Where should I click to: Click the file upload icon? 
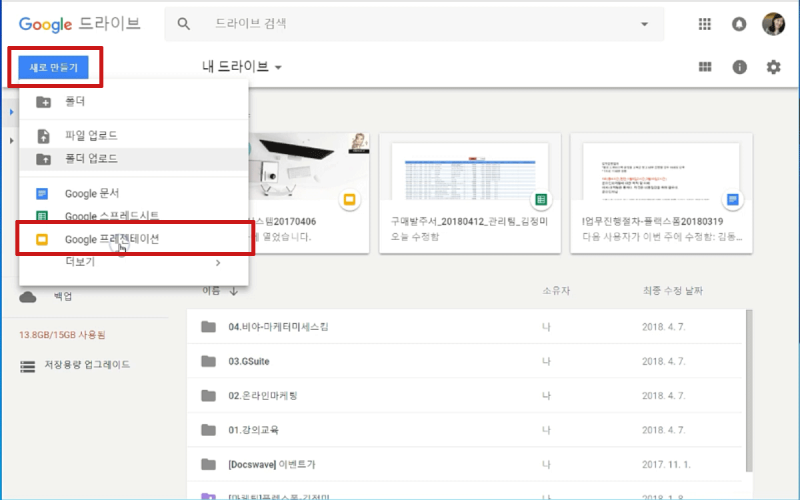43,136
